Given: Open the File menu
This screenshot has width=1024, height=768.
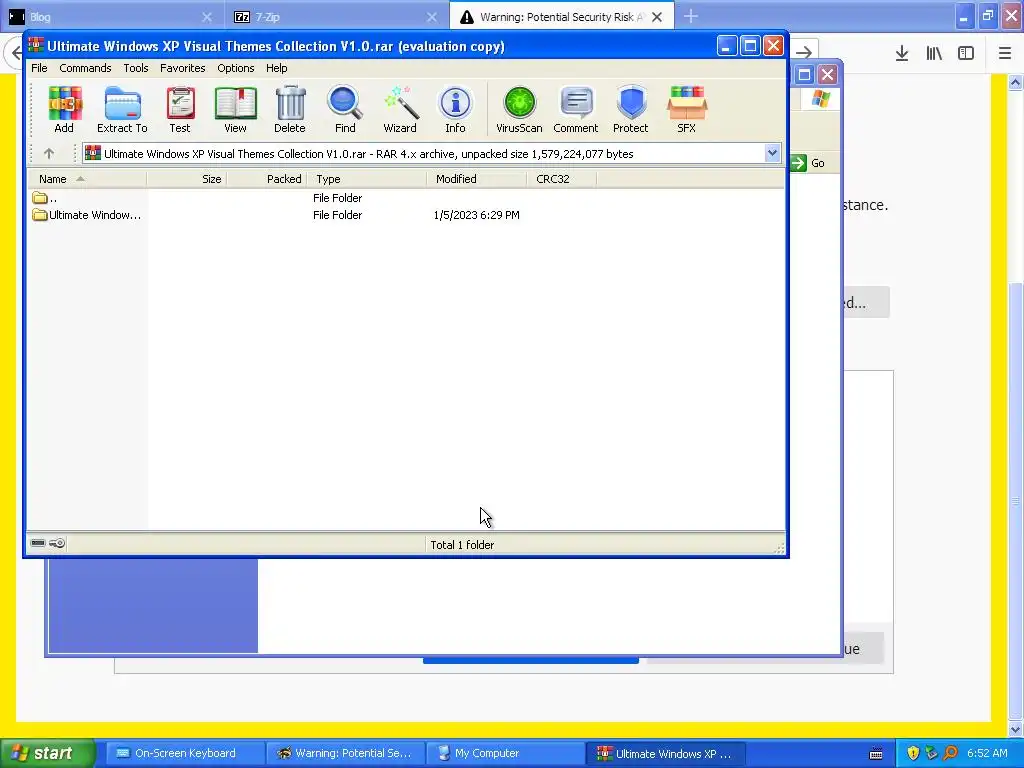Looking at the screenshot, I should click(x=39, y=68).
